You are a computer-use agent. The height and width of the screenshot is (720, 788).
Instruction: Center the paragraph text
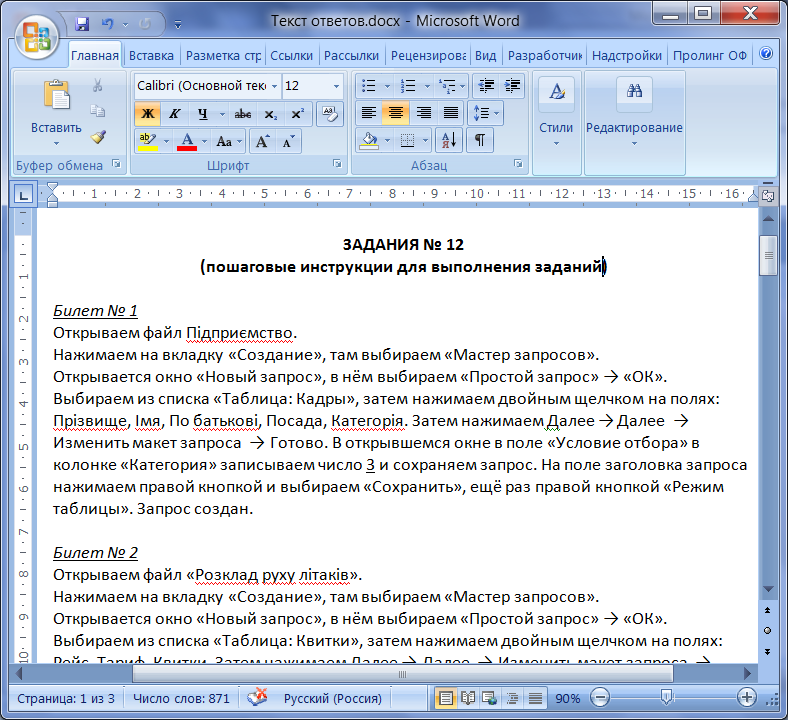[396, 113]
